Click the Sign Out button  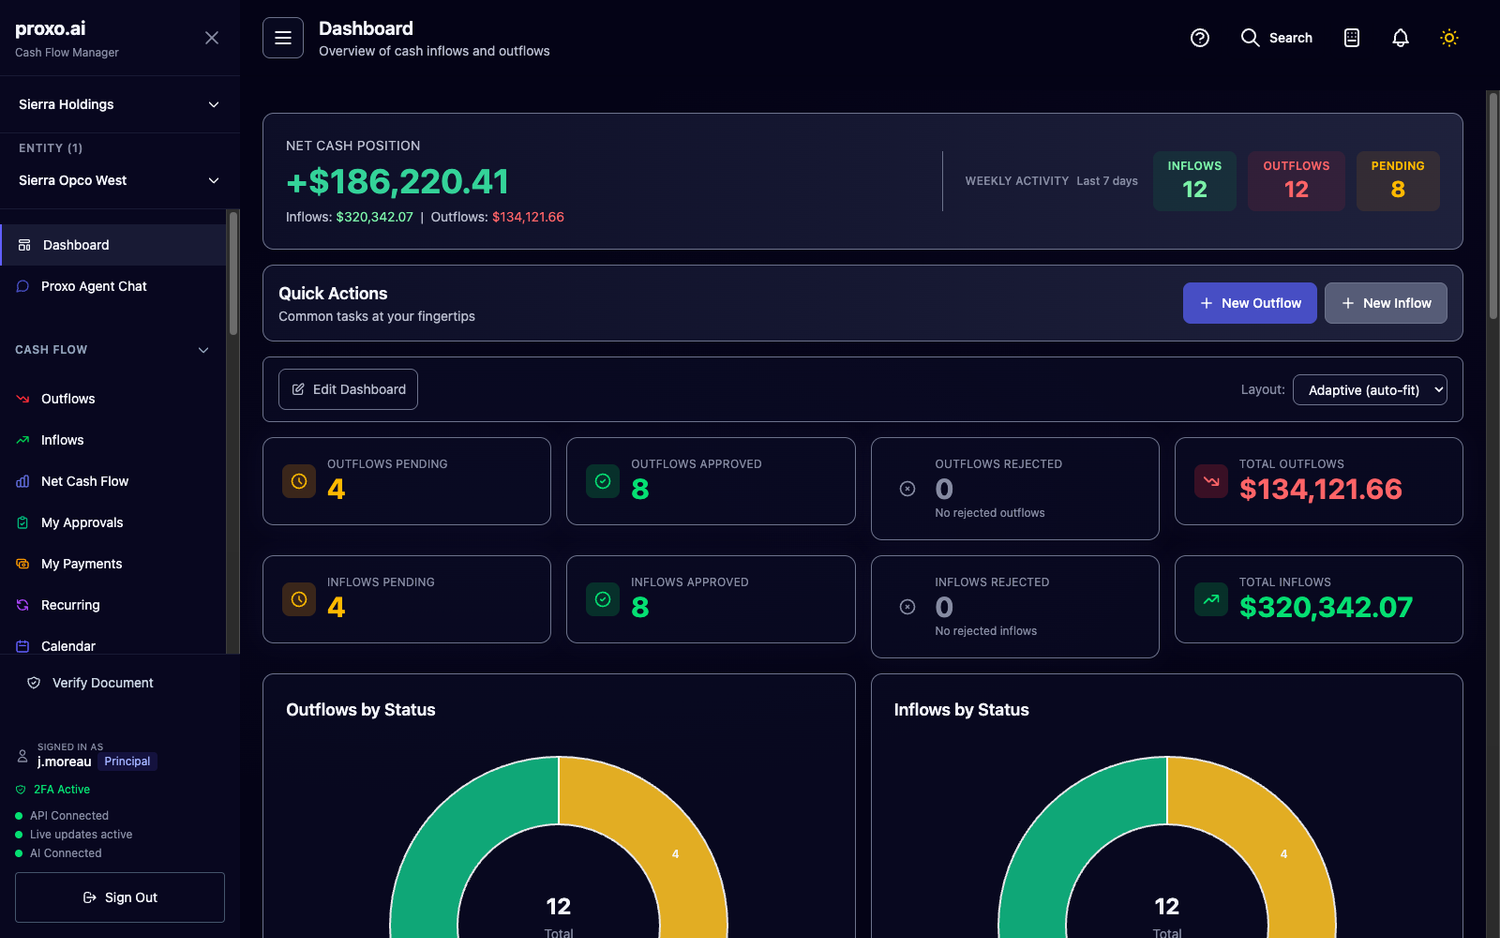(x=120, y=897)
